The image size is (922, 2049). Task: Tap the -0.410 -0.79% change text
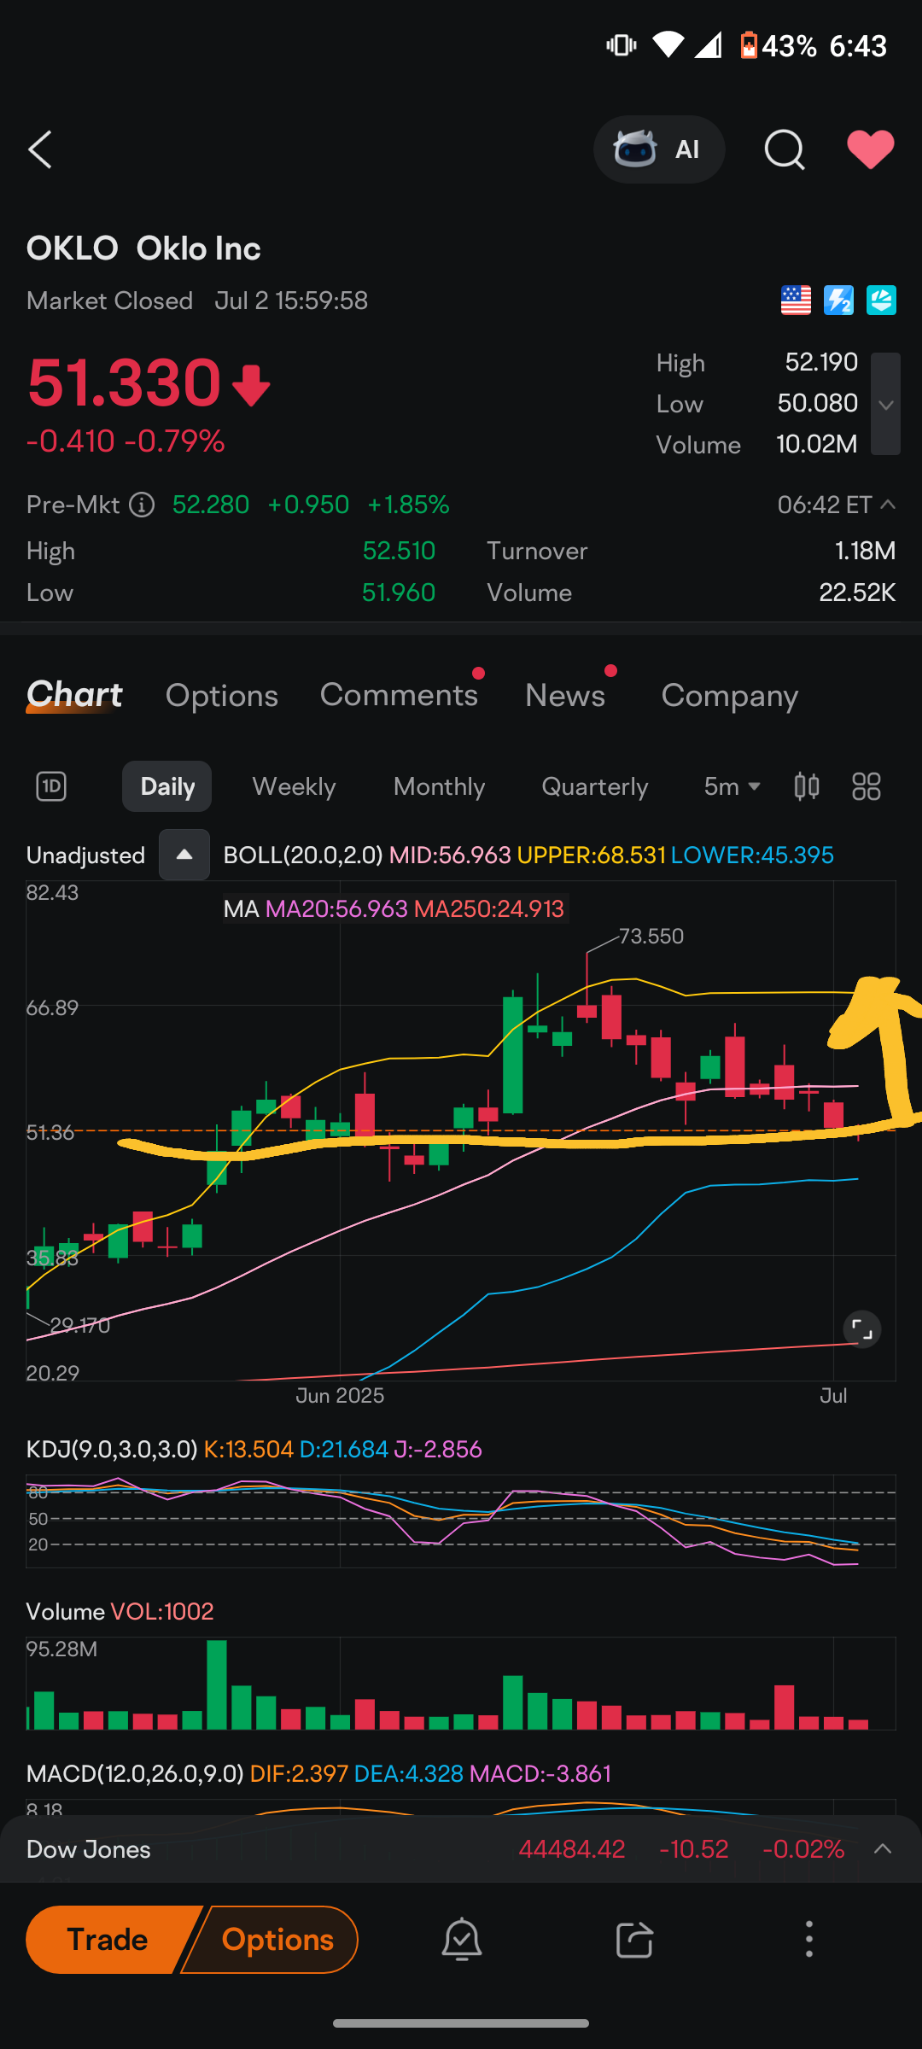pyautogui.click(x=125, y=441)
